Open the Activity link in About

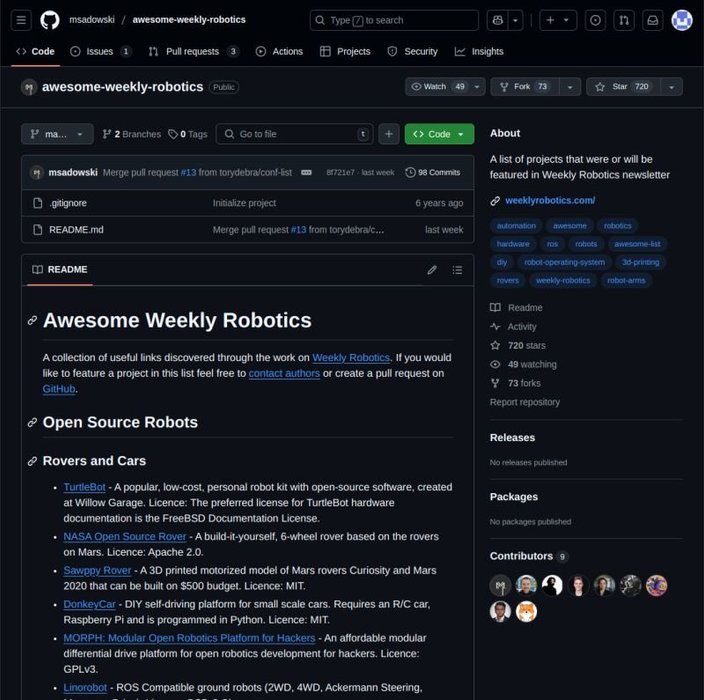pyautogui.click(x=513, y=326)
